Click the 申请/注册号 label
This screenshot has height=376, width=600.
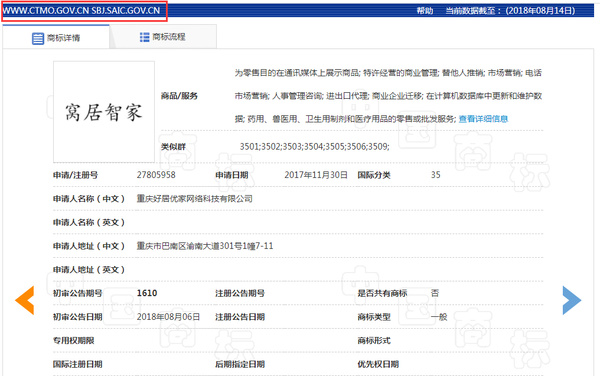[75, 175]
